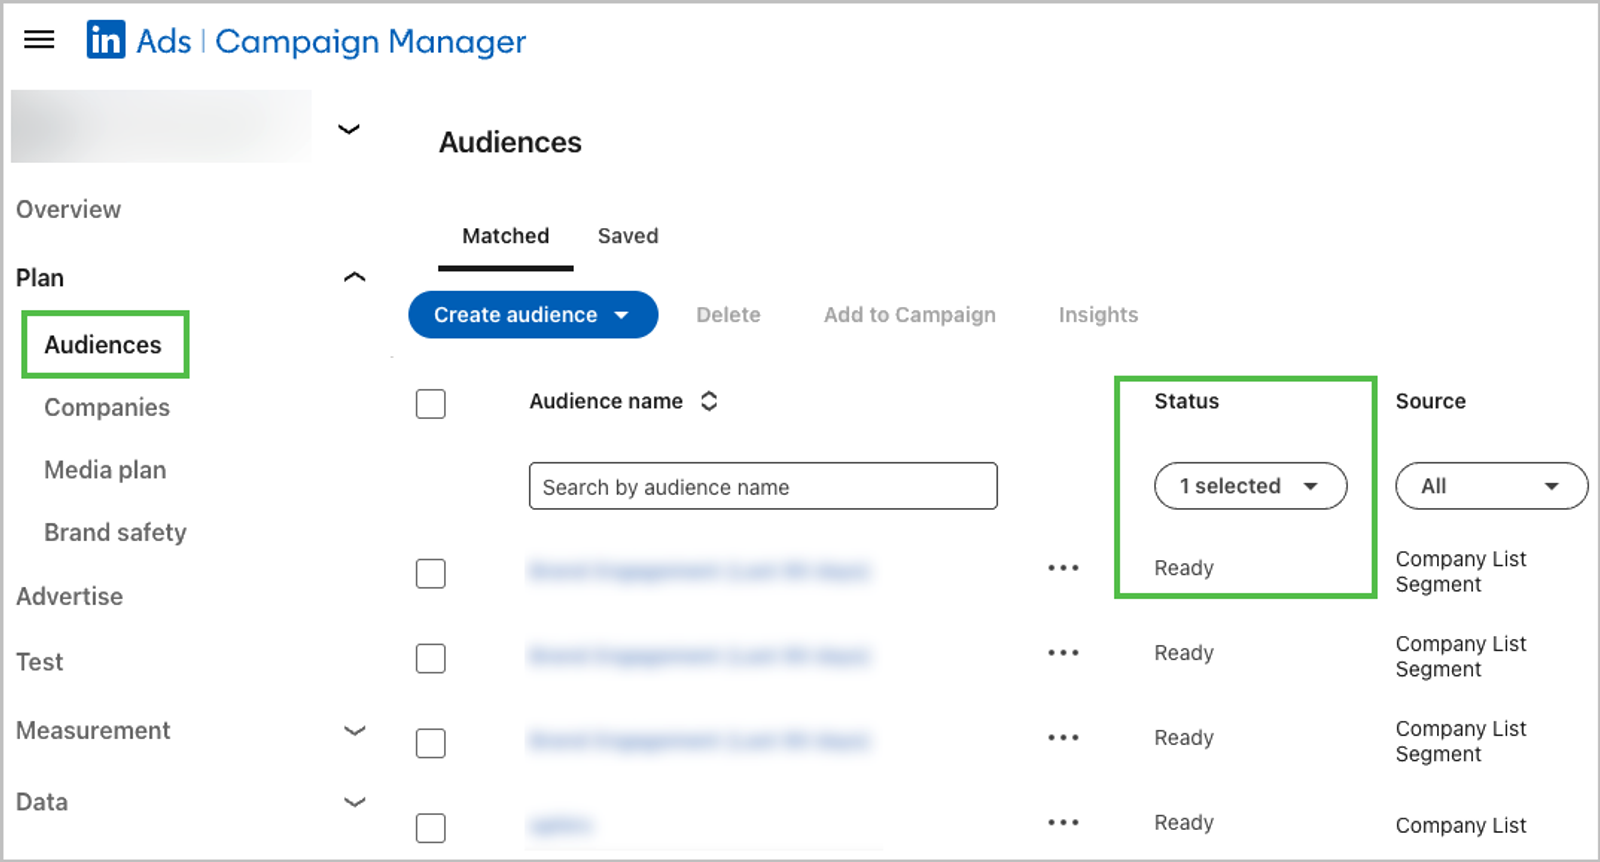Viewport: 1600px width, 862px height.
Task: Open the second blurred audience name link
Action: point(699,656)
